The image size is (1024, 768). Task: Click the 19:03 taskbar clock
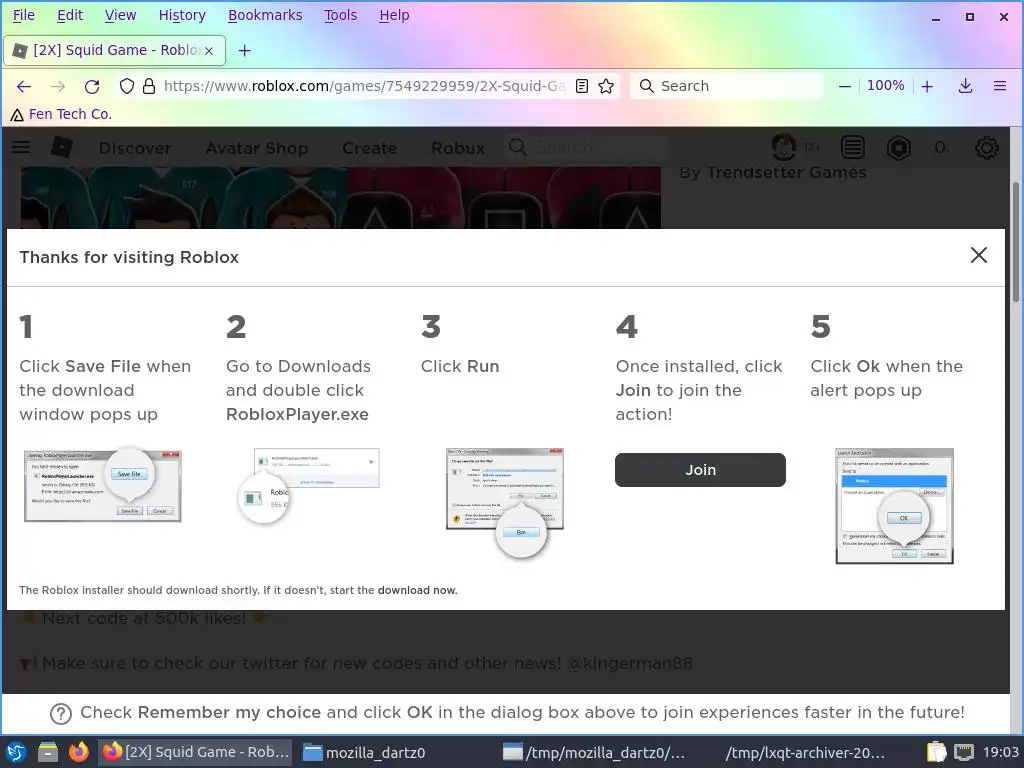tap(1001, 752)
